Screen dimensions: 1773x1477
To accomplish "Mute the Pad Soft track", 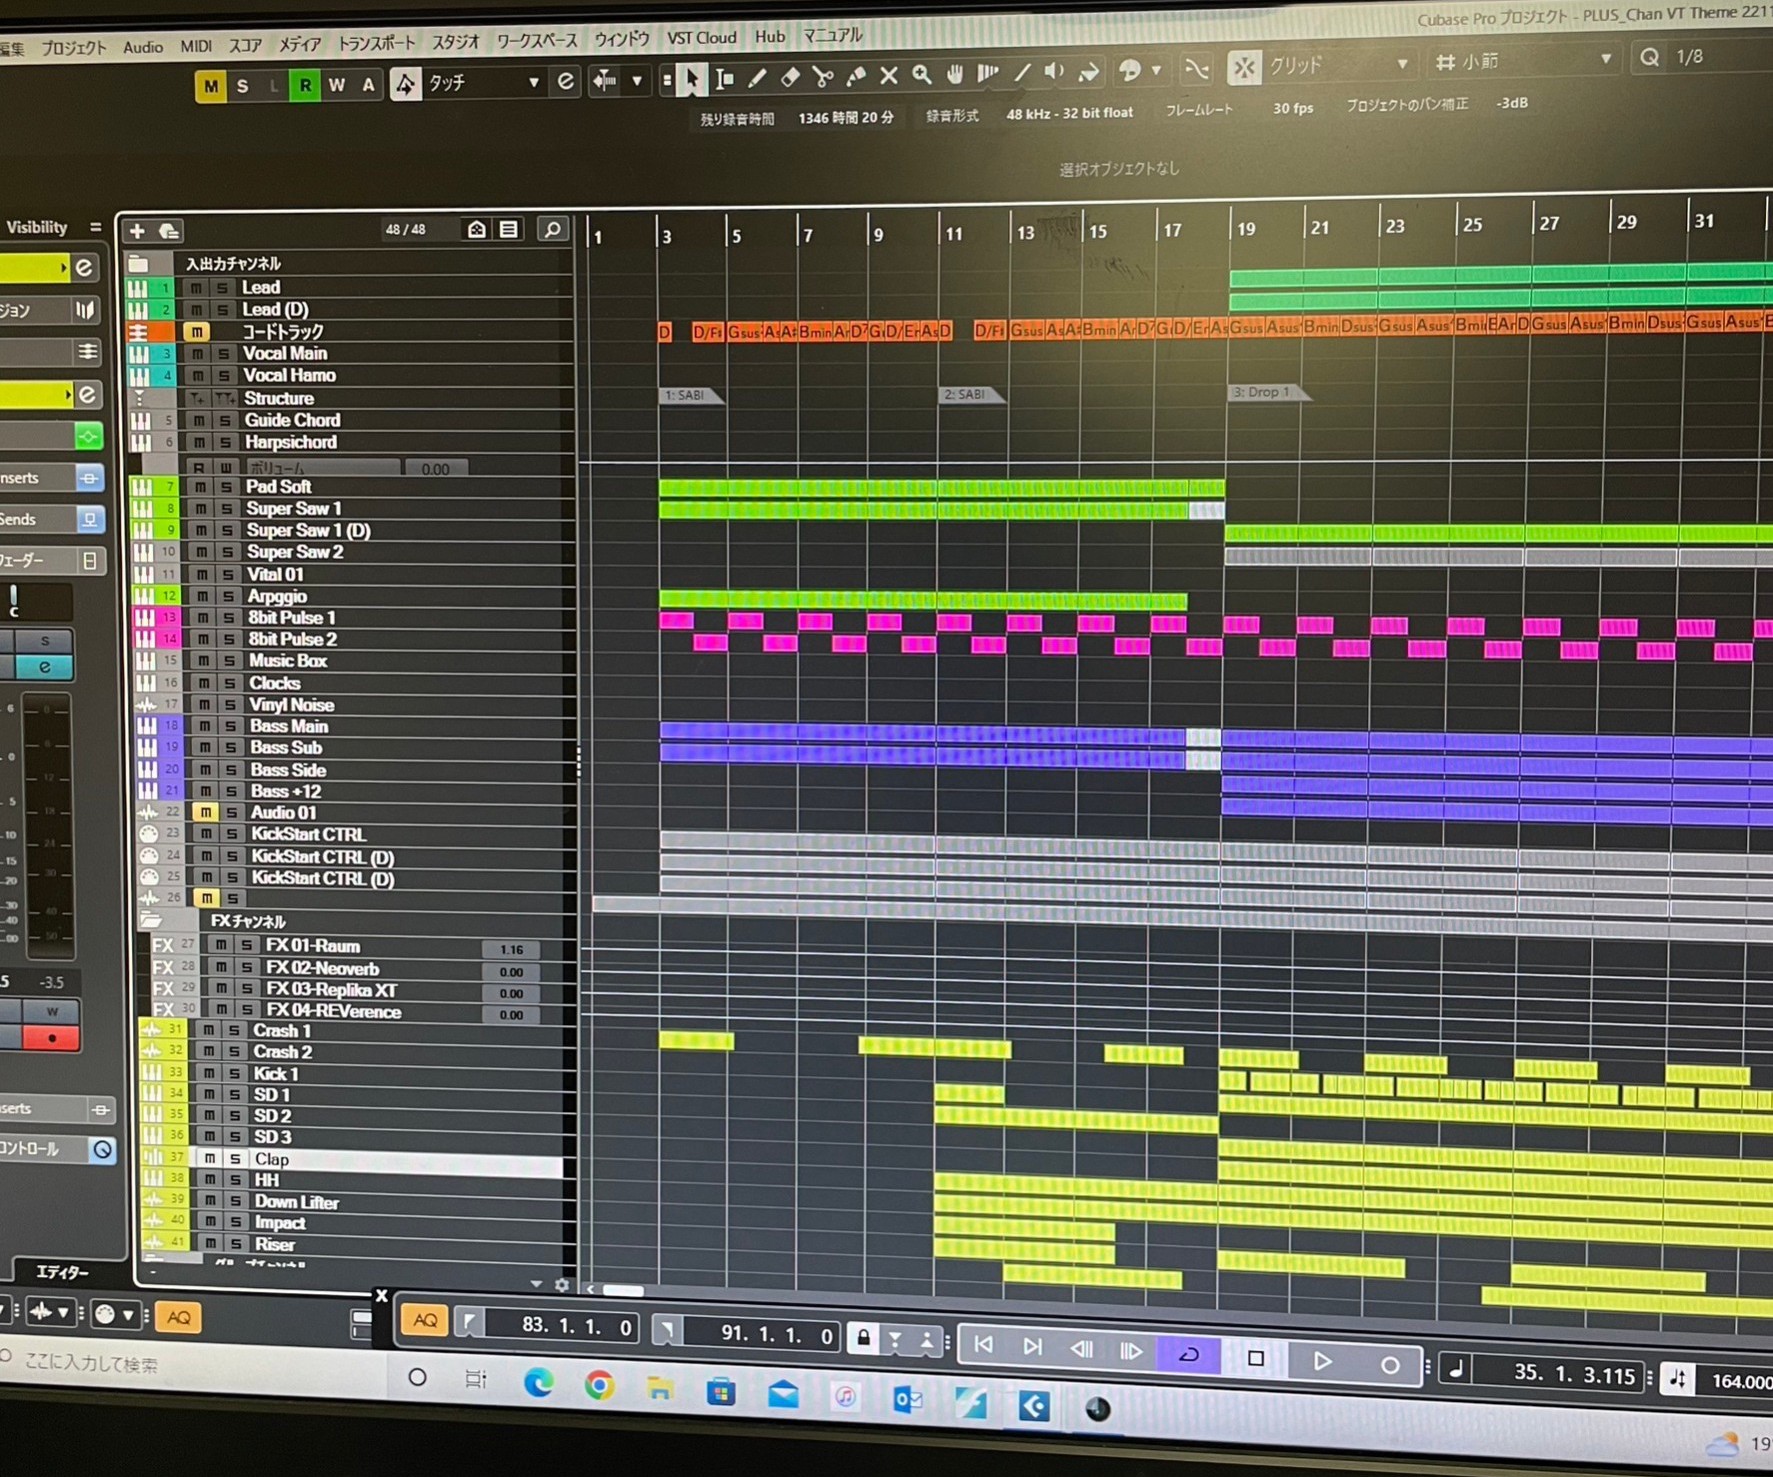I will click(200, 487).
